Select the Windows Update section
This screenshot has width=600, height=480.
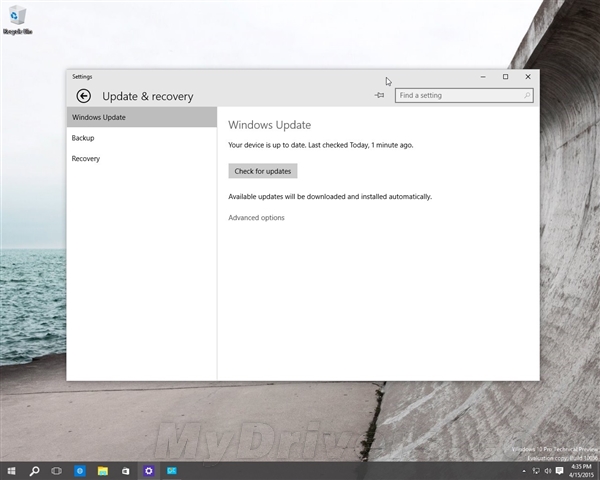[x=142, y=117]
